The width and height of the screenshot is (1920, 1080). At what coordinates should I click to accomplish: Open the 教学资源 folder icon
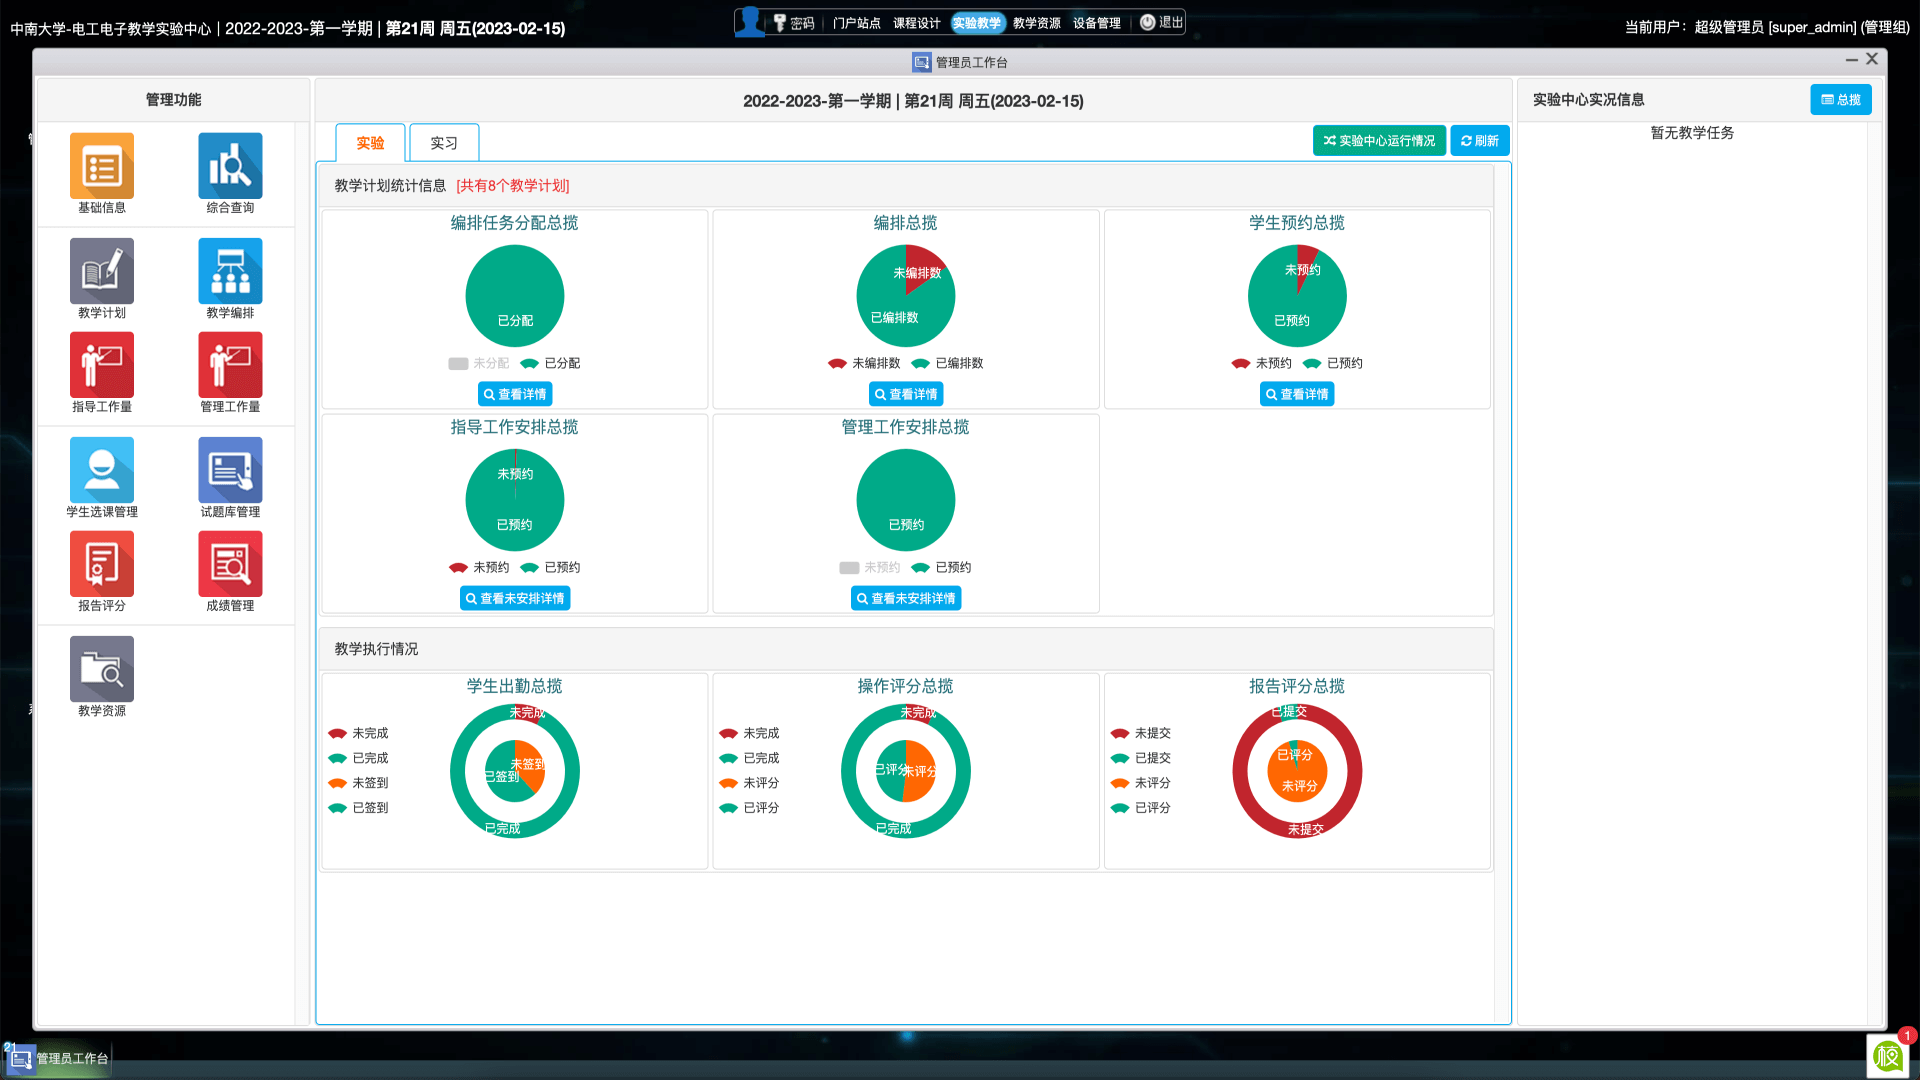click(x=101, y=669)
